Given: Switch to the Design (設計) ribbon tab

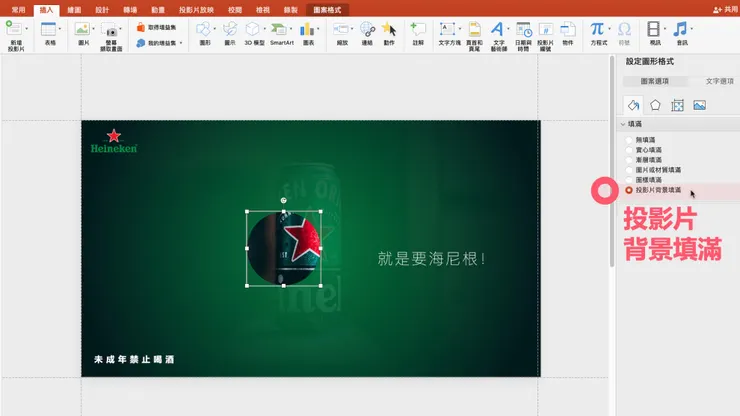Looking at the screenshot, I should point(102,10).
